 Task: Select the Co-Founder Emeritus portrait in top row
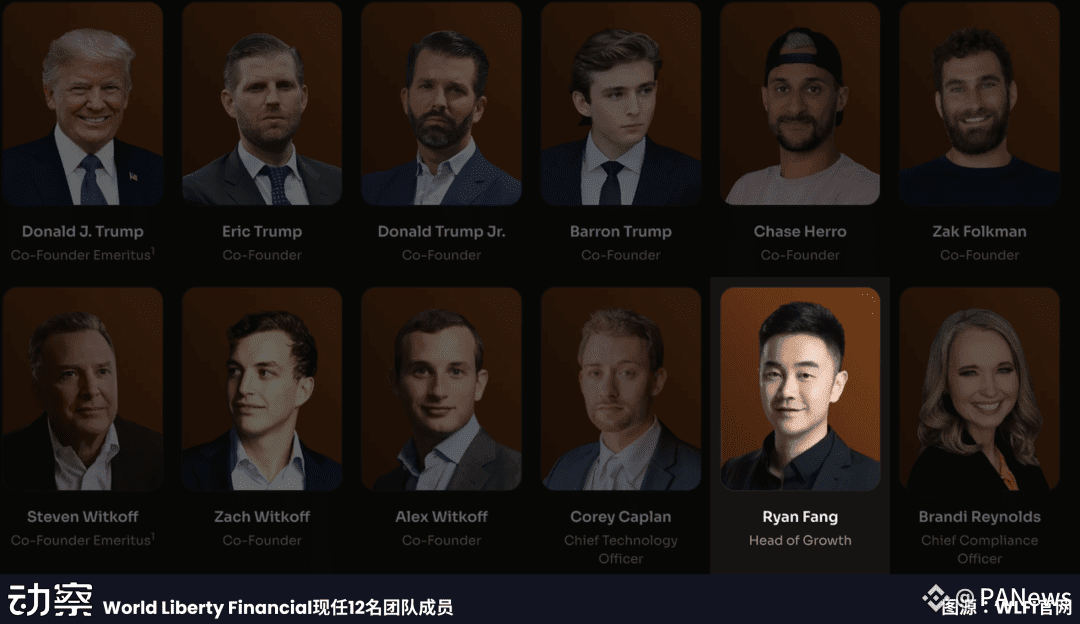83,103
